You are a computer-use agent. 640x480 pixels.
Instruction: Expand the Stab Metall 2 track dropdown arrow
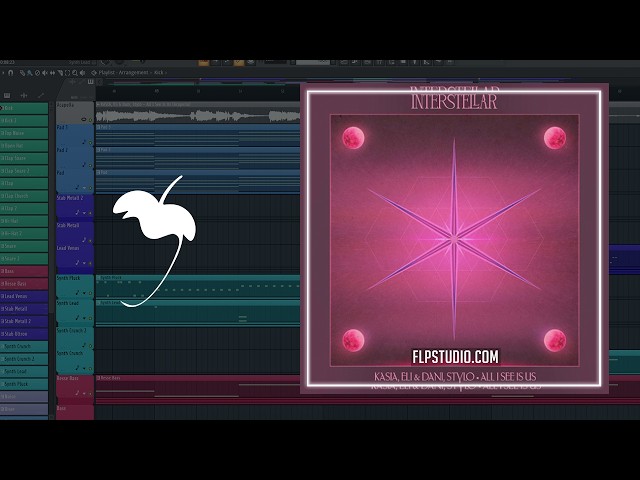(84, 213)
